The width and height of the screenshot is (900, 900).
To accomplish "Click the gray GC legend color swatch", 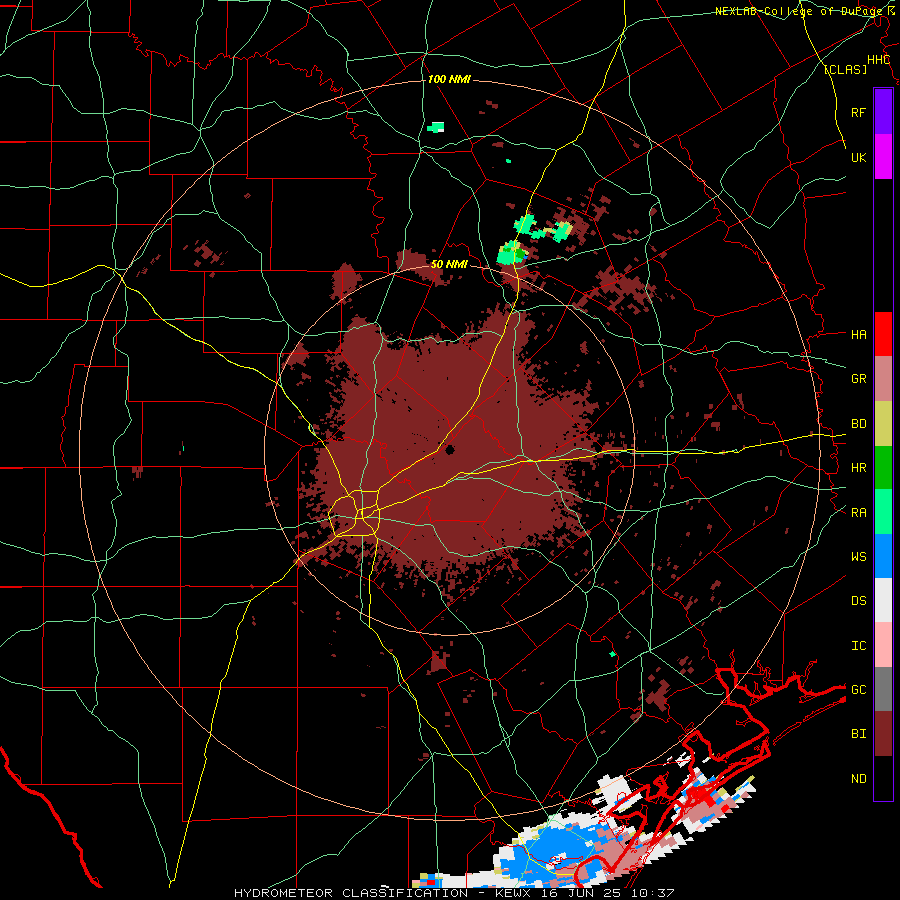I will pyautogui.click(x=883, y=689).
